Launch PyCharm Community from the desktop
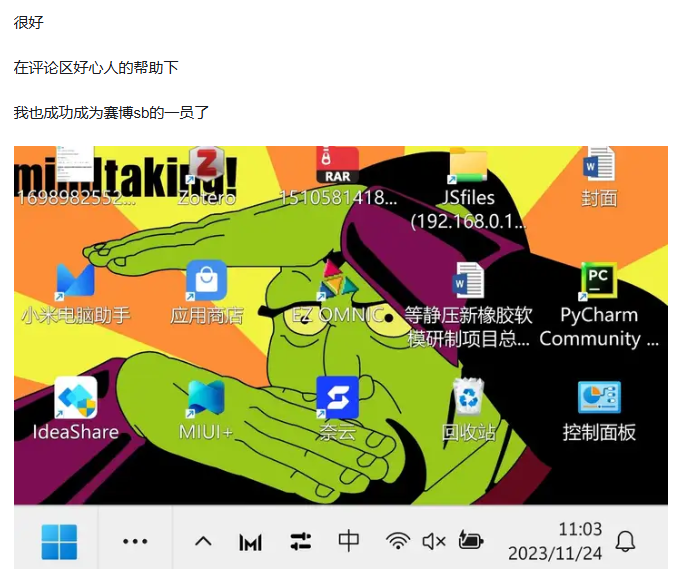This screenshot has height=580, width=678. click(x=599, y=281)
